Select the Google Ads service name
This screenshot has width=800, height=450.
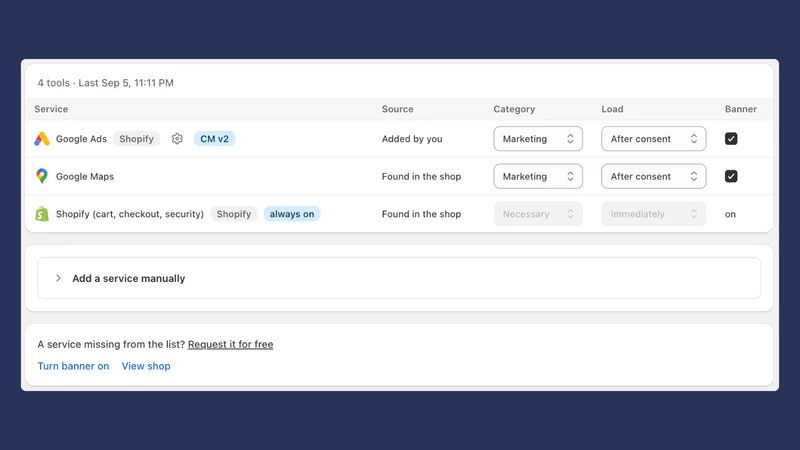click(81, 139)
